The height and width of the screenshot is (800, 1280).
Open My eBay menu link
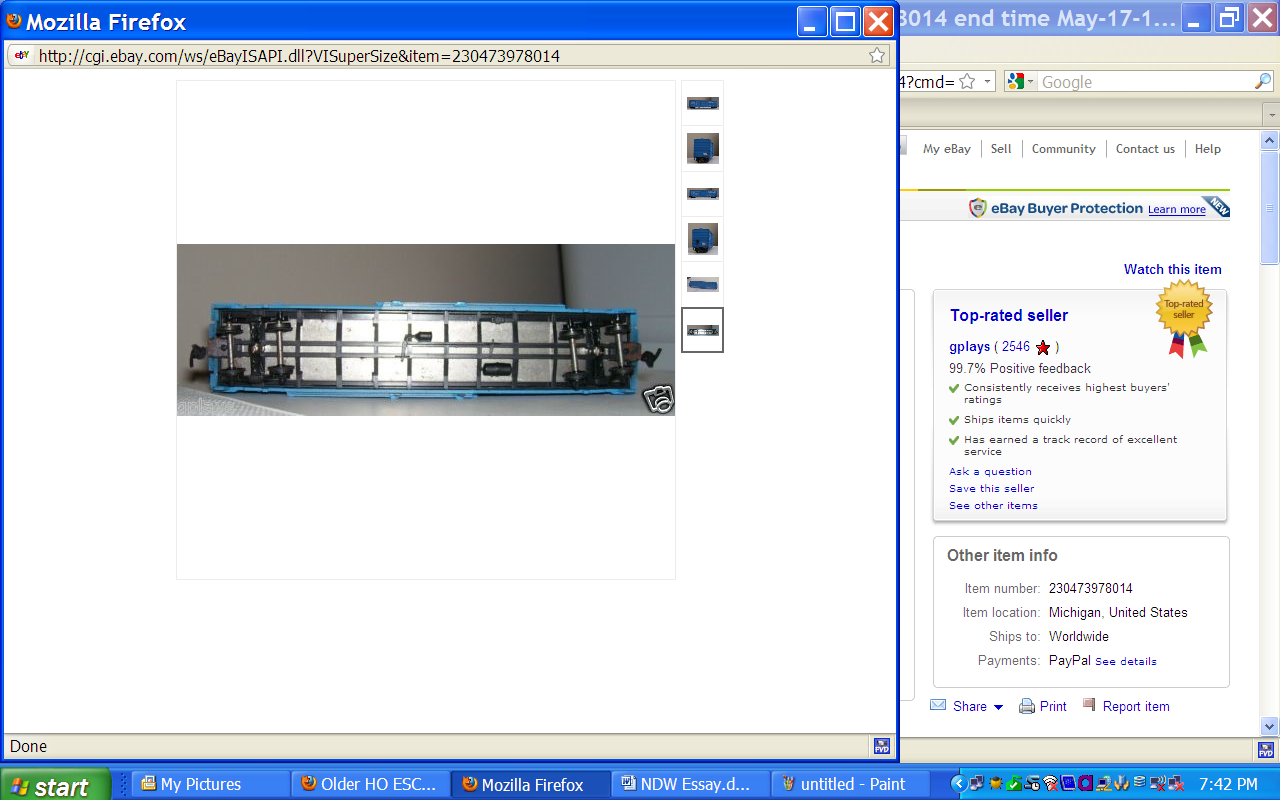click(x=946, y=149)
